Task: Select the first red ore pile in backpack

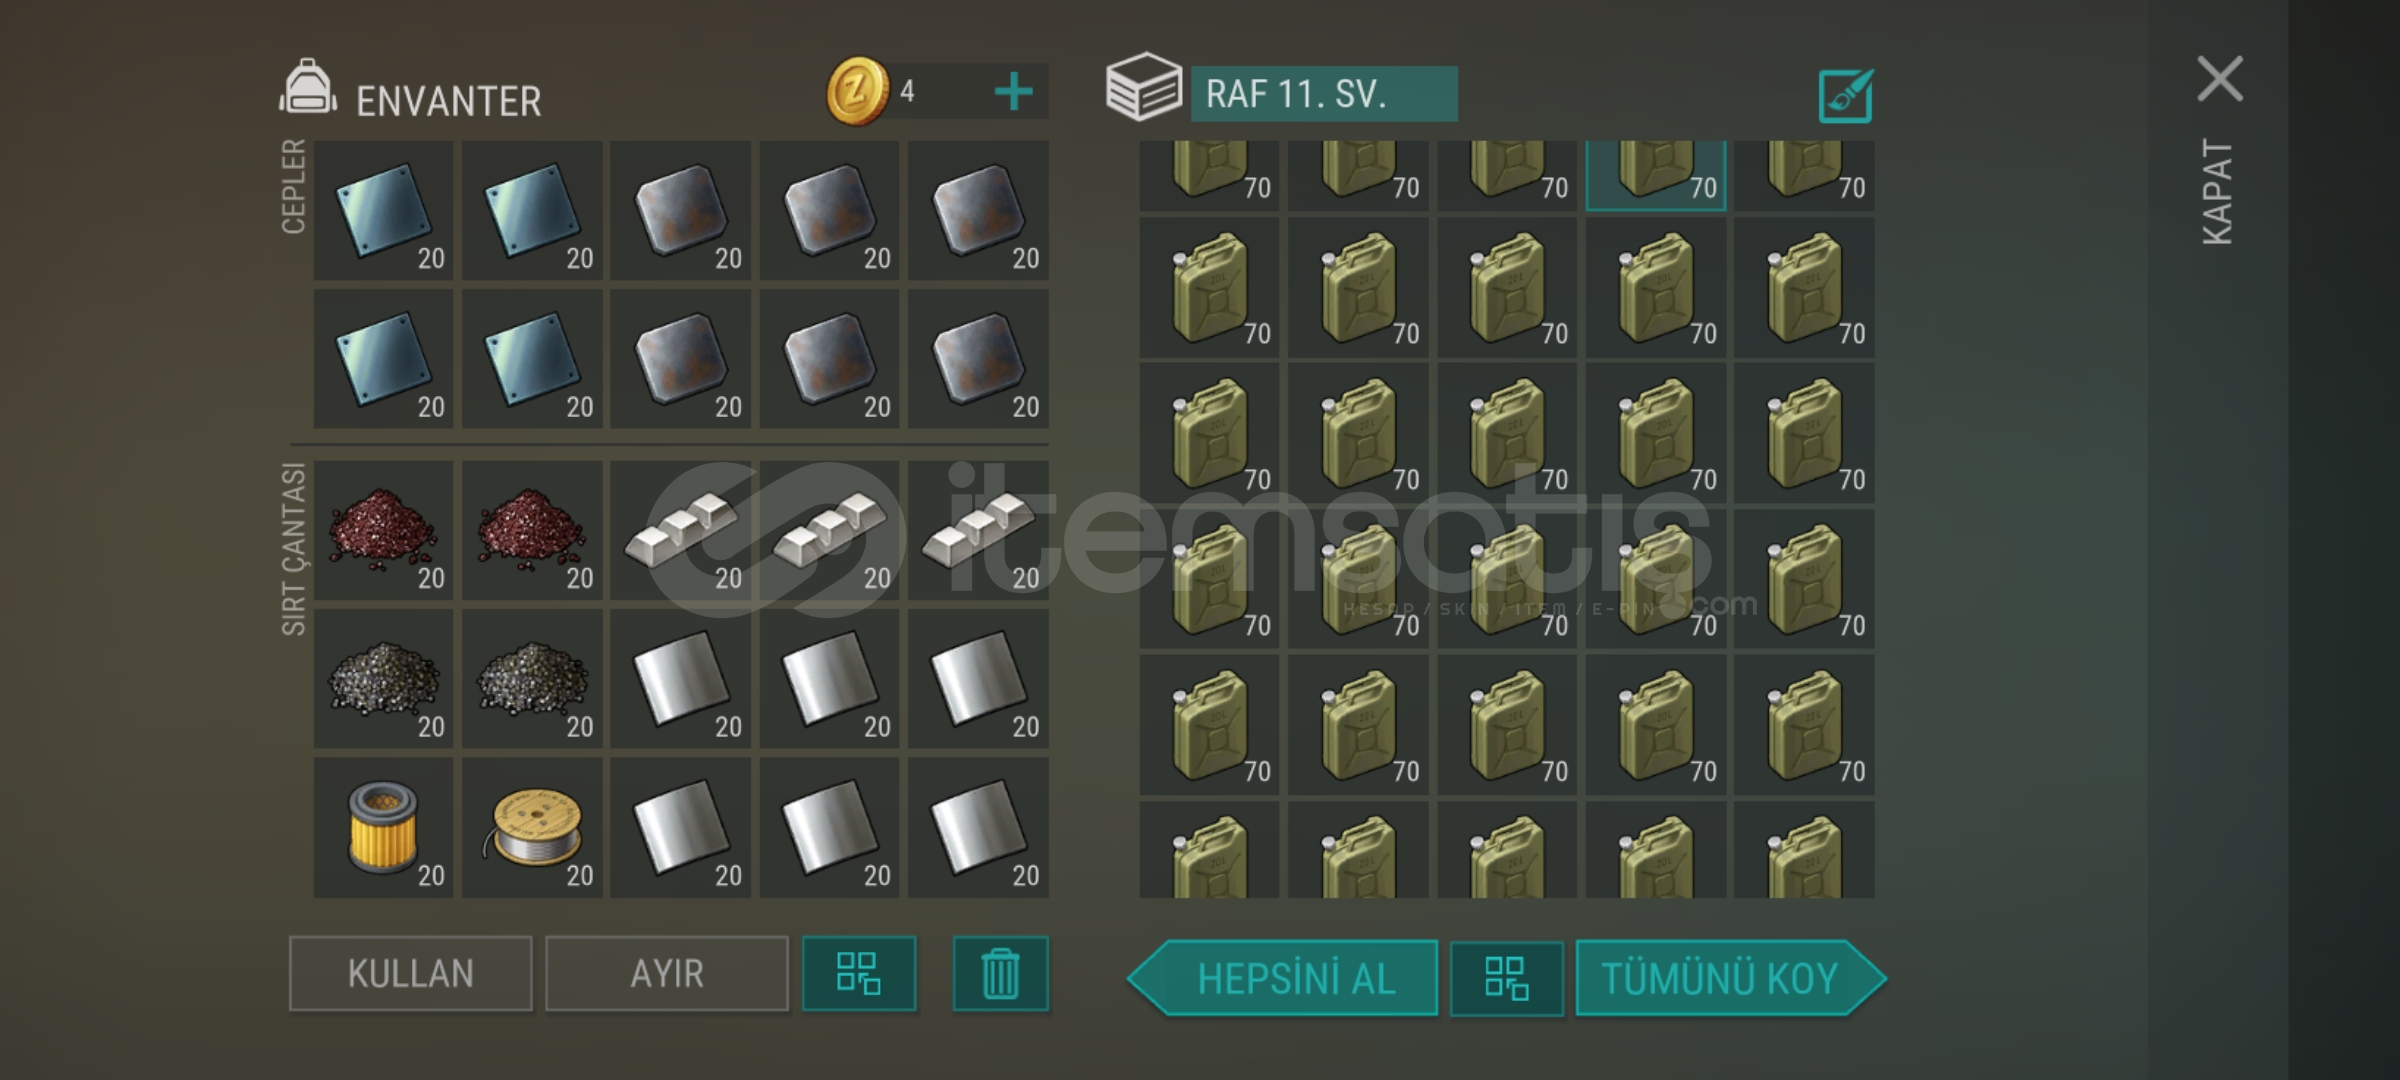Action: (383, 530)
